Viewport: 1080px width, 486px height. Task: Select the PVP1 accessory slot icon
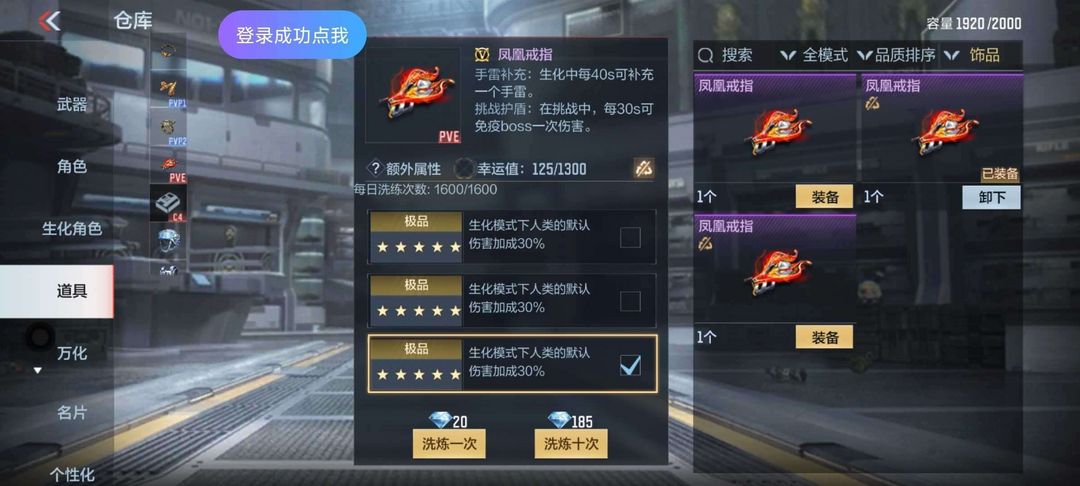click(168, 92)
